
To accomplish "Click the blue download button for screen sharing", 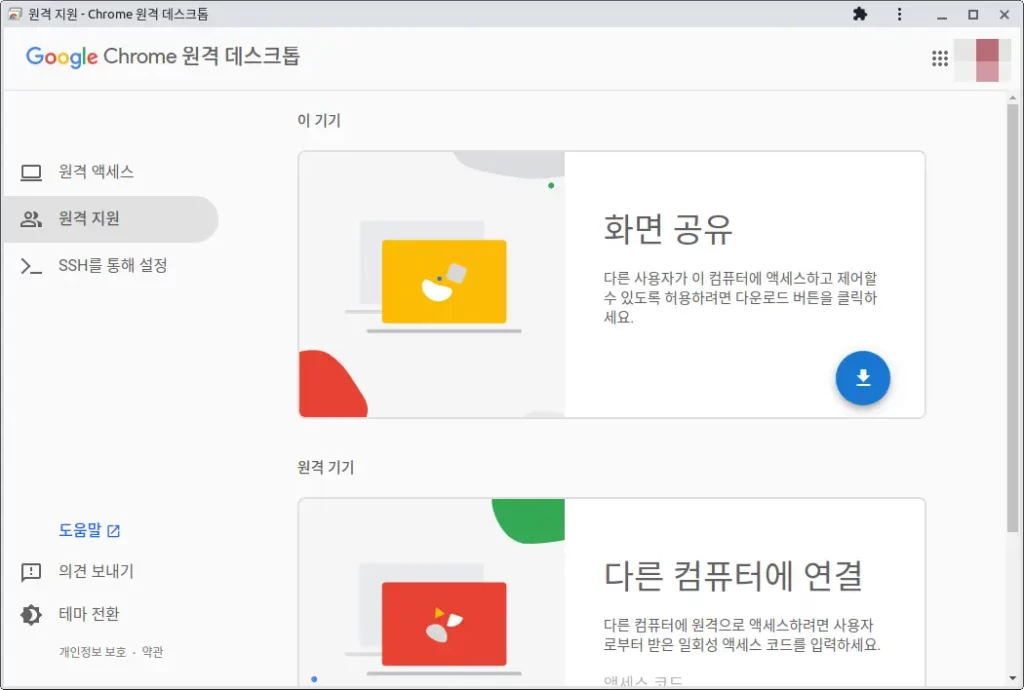I will [862, 378].
